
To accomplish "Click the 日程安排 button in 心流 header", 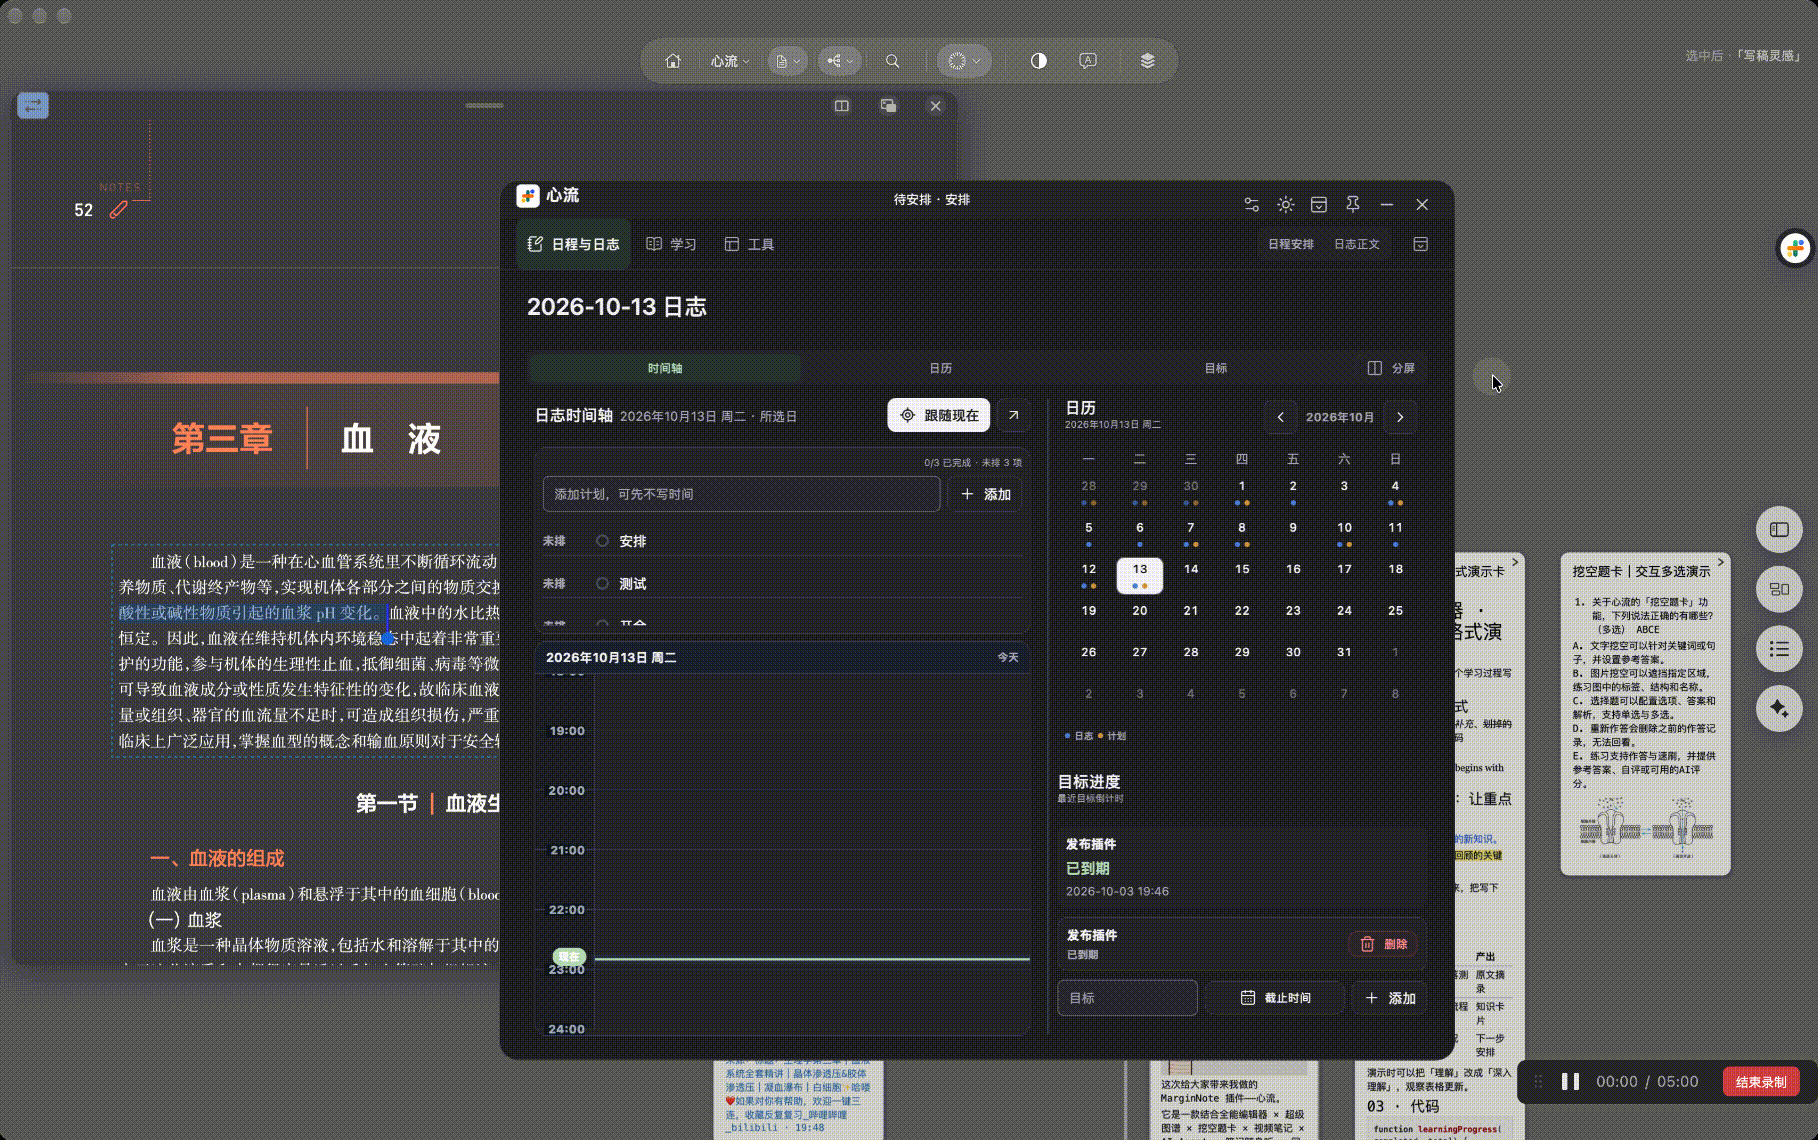I will pyautogui.click(x=1290, y=244).
